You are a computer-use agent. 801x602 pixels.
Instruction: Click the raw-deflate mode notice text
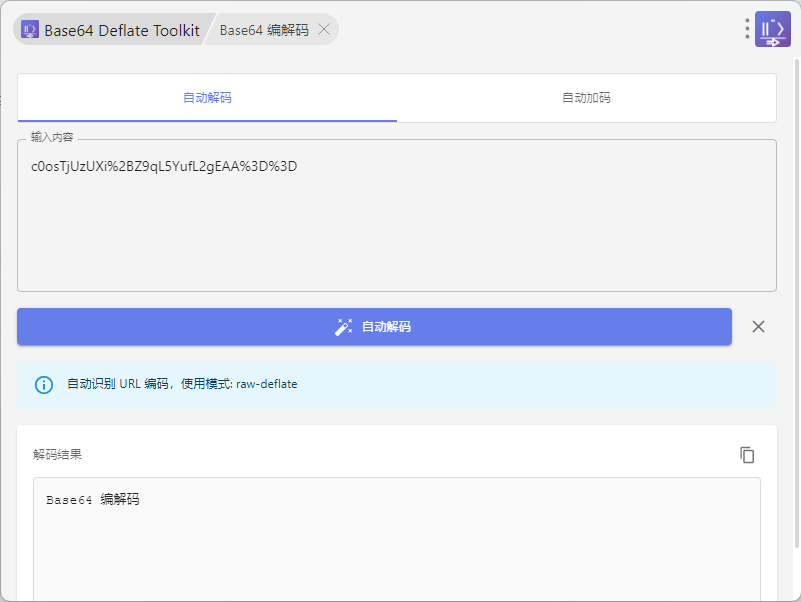(182, 384)
